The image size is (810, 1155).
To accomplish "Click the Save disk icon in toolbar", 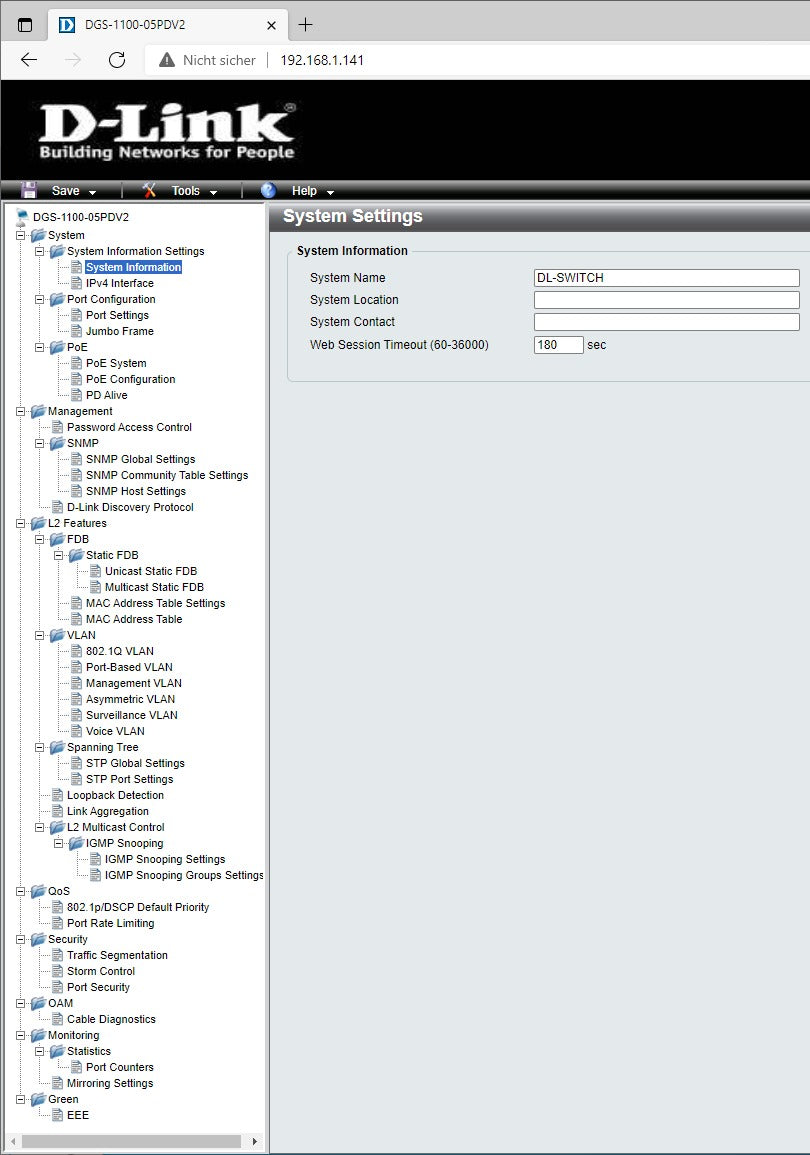I will coord(29,190).
